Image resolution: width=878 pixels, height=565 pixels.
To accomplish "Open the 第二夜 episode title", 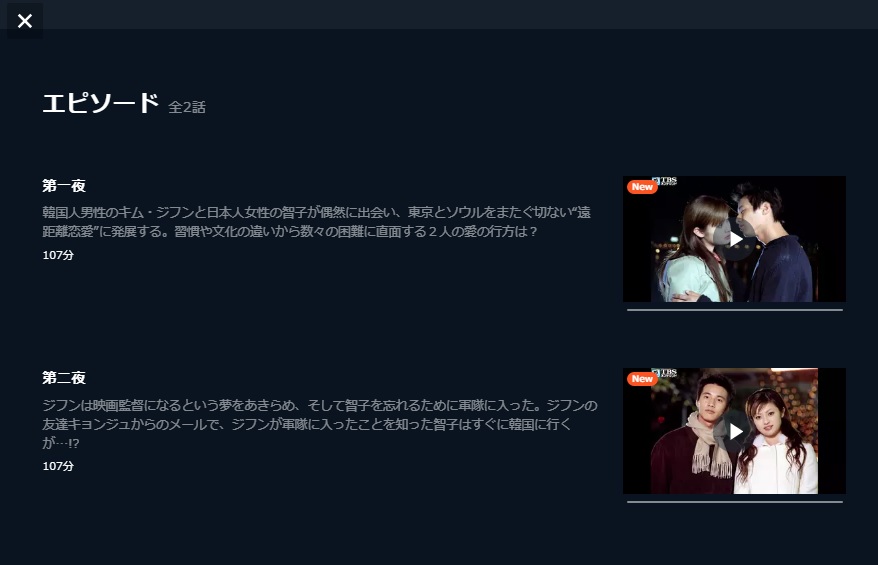I will [x=64, y=378].
